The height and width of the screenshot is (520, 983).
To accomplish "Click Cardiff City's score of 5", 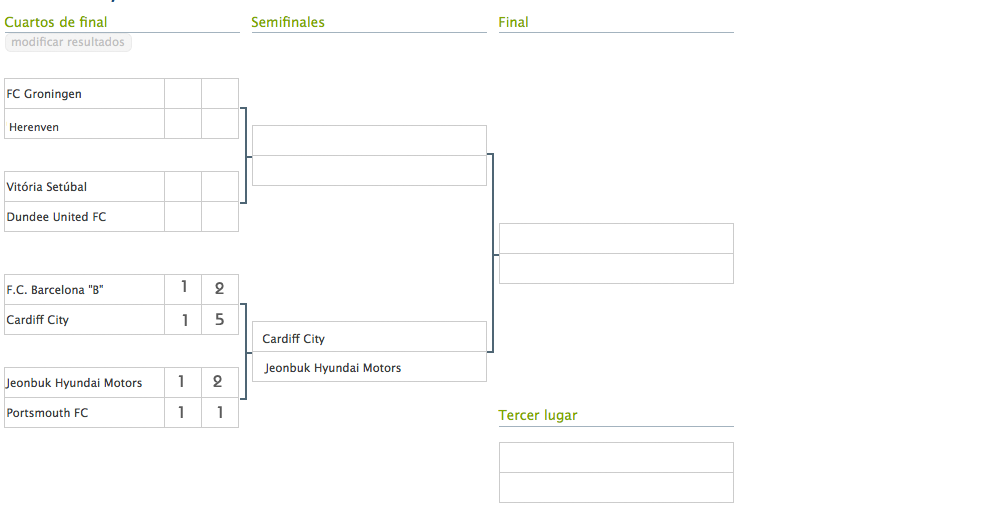I will coord(220,320).
